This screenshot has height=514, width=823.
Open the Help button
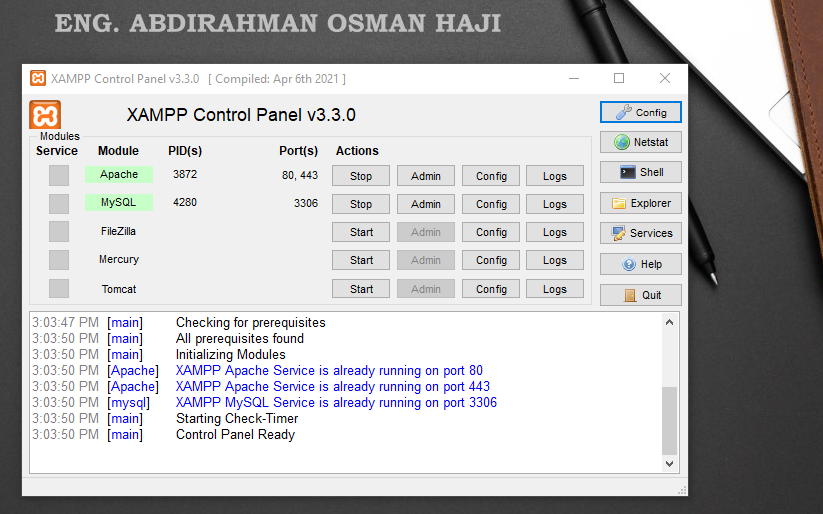[x=641, y=264]
